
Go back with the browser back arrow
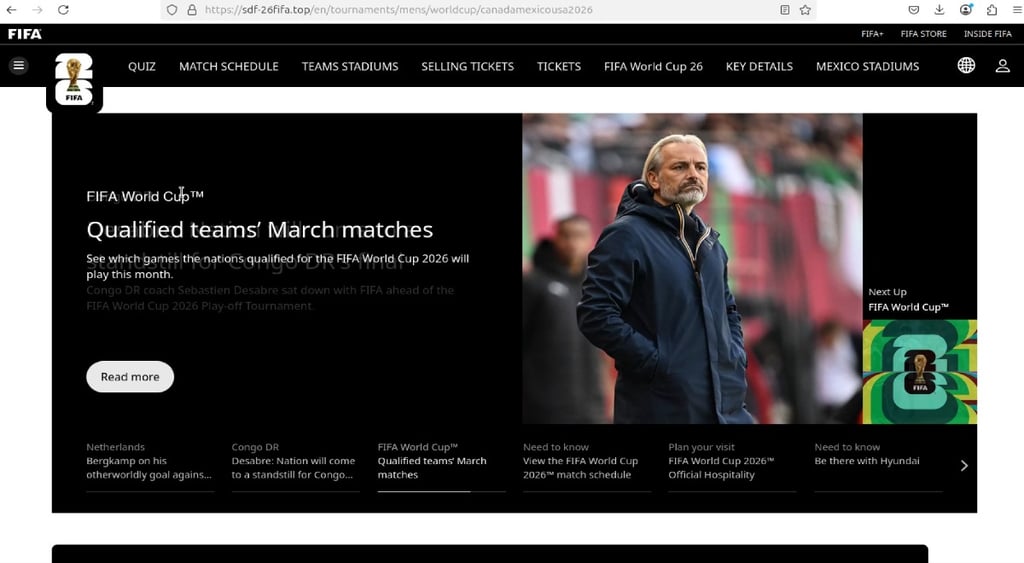pos(11,10)
